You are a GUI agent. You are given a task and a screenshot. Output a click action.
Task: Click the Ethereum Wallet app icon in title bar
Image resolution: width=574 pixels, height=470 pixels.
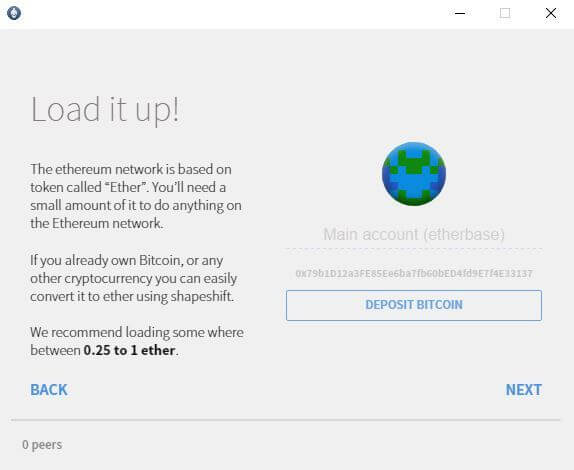14,13
